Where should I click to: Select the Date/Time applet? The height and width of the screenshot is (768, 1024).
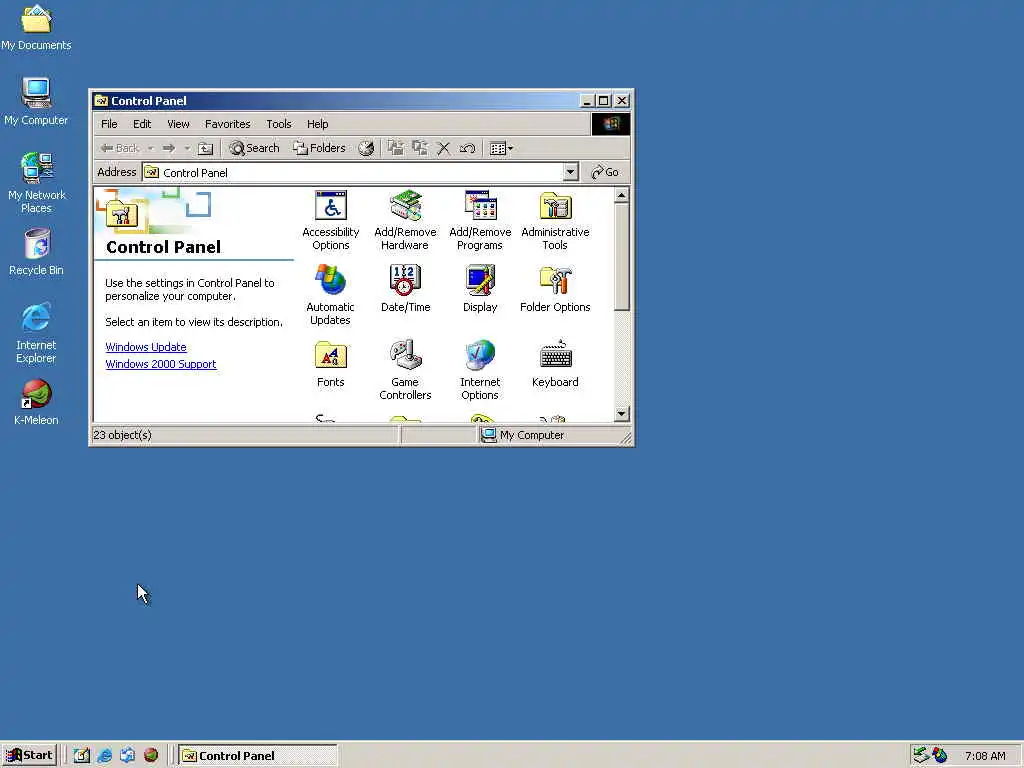(x=405, y=288)
